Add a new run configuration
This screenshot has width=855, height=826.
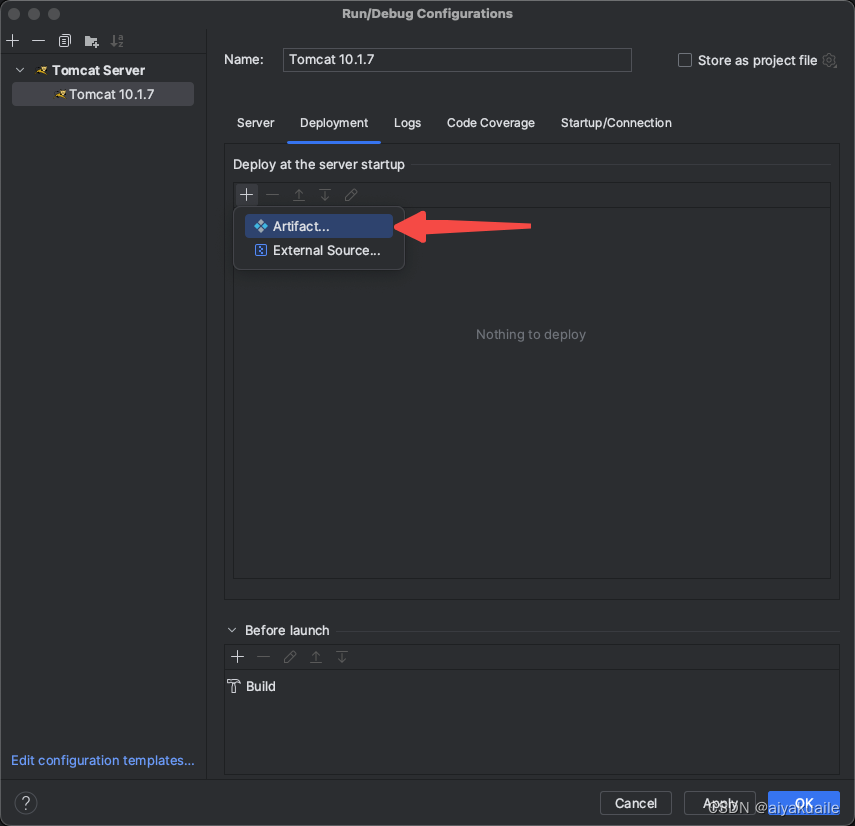tap(13, 40)
